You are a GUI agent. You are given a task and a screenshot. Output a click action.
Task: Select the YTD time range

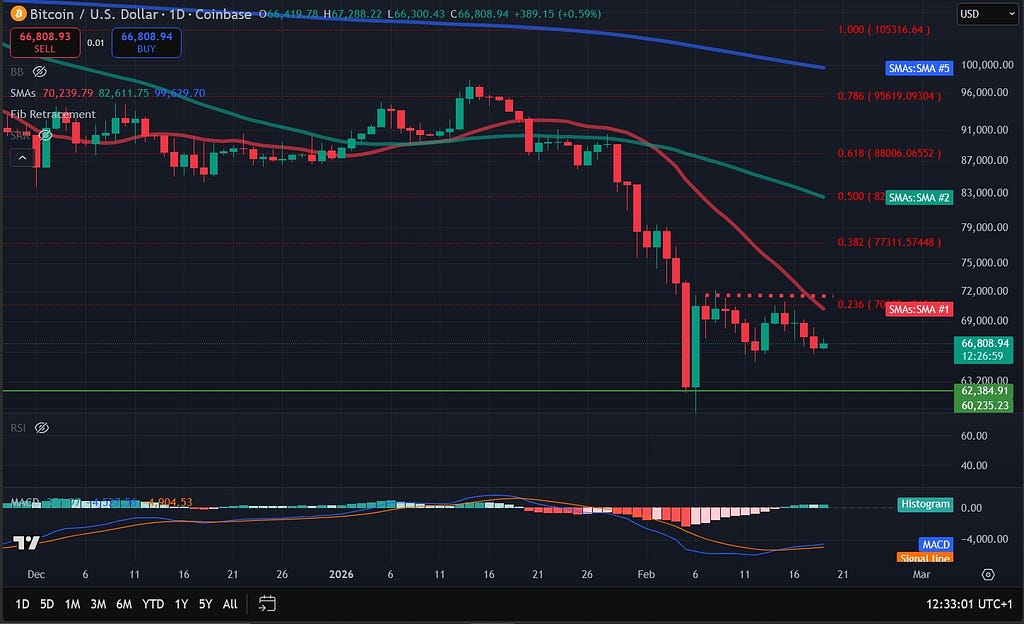click(x=153, y=604)
